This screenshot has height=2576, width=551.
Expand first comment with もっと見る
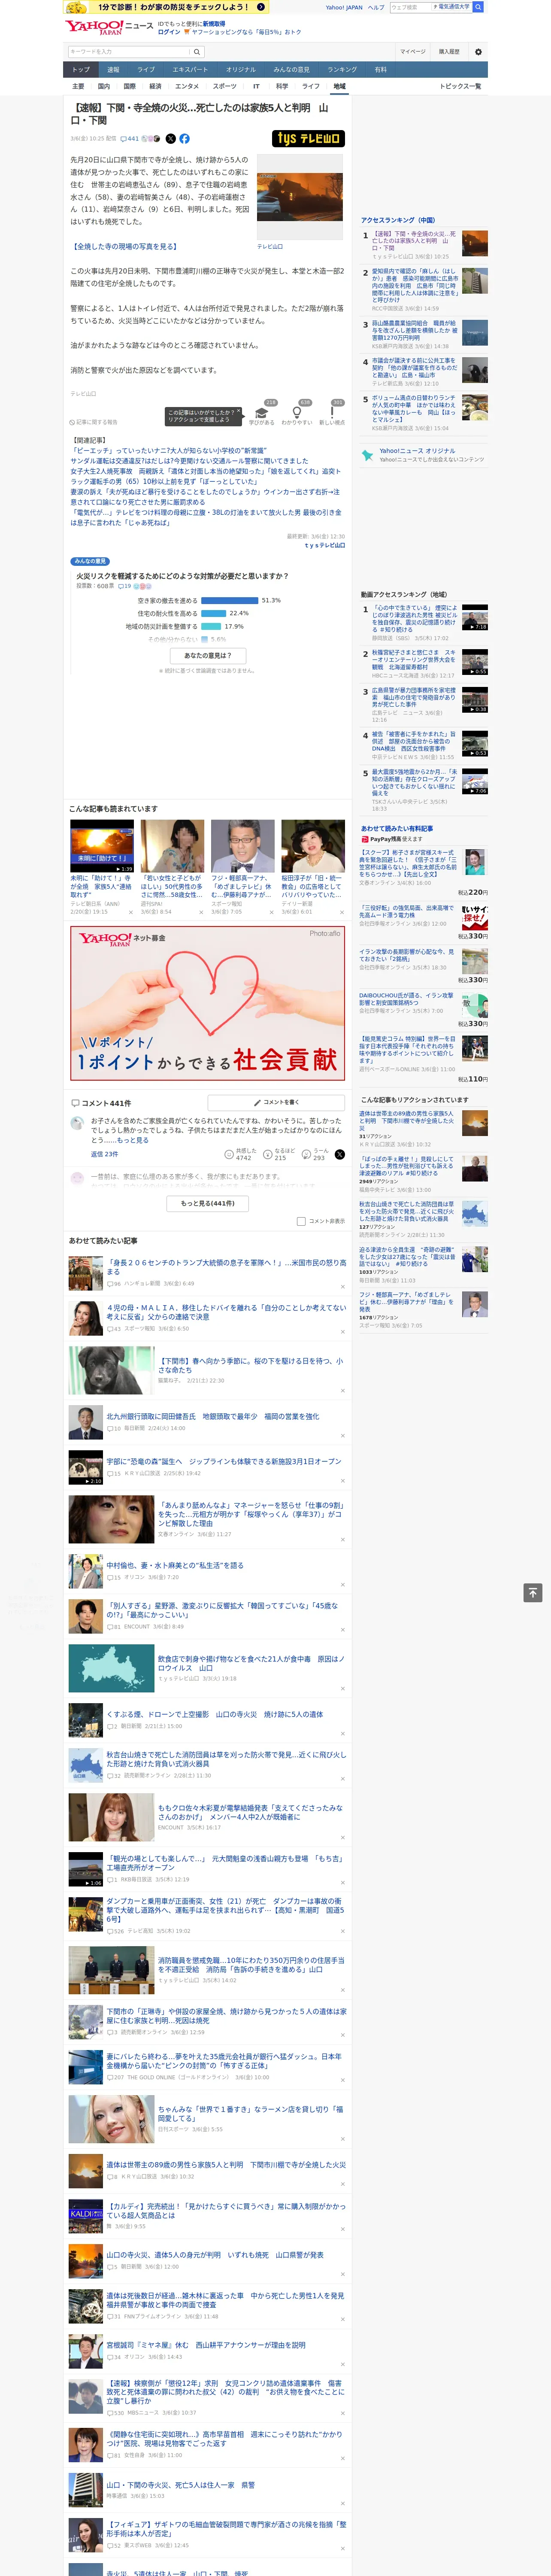coord(132,1140)
